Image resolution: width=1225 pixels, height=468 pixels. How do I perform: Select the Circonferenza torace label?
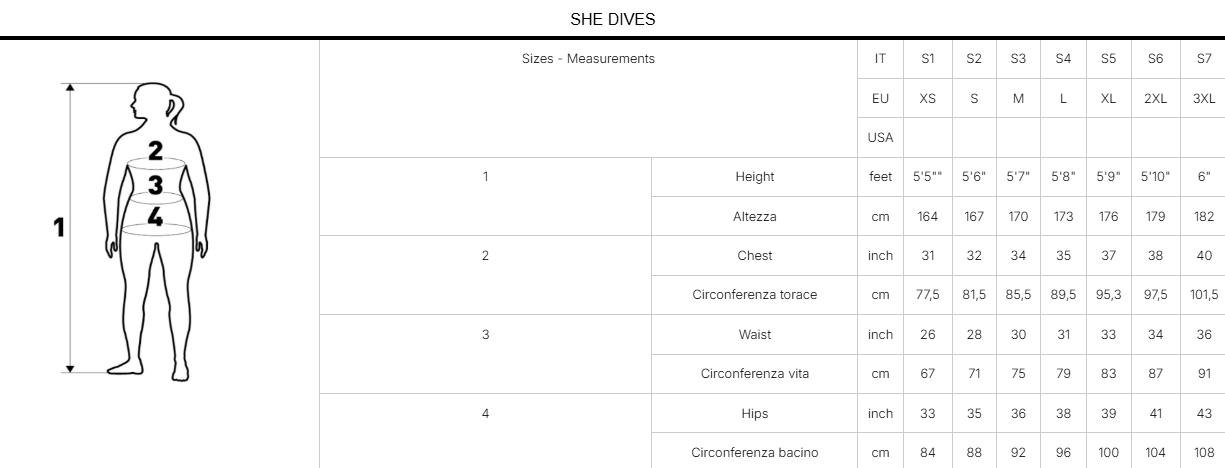[754, 295]
